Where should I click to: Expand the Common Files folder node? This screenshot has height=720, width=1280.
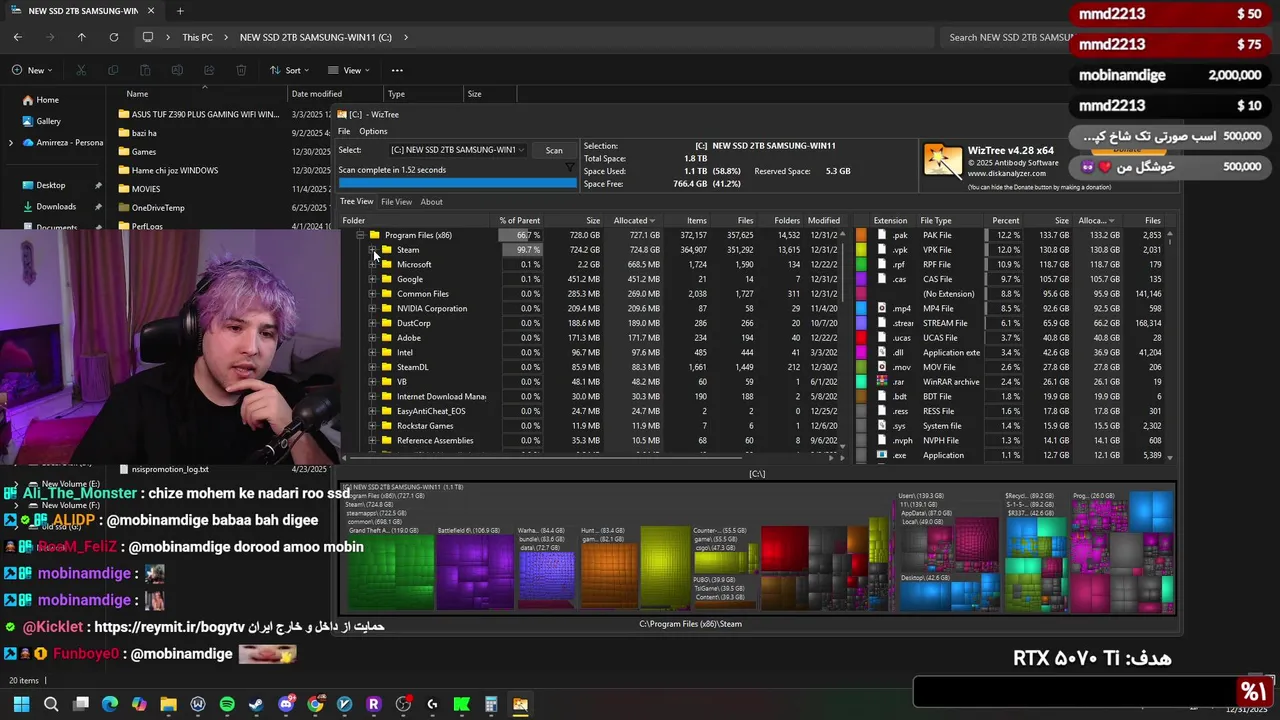pos(372,294)
